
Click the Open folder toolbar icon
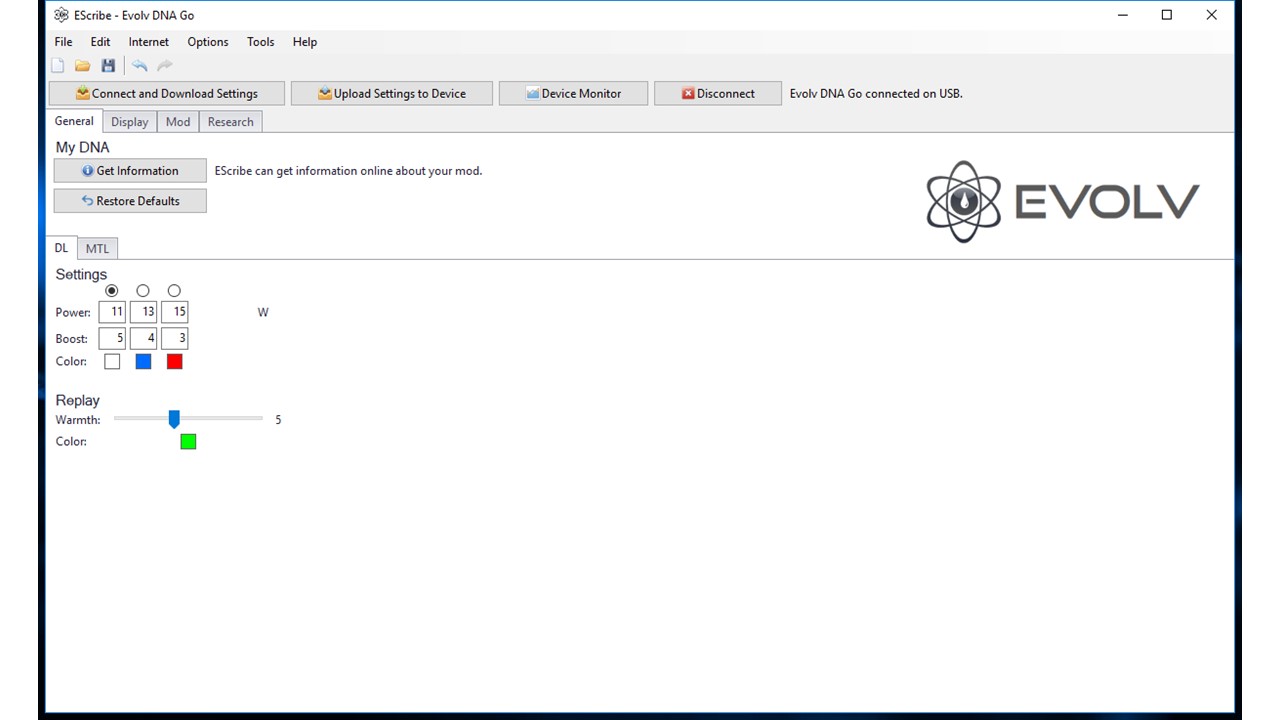83,66
